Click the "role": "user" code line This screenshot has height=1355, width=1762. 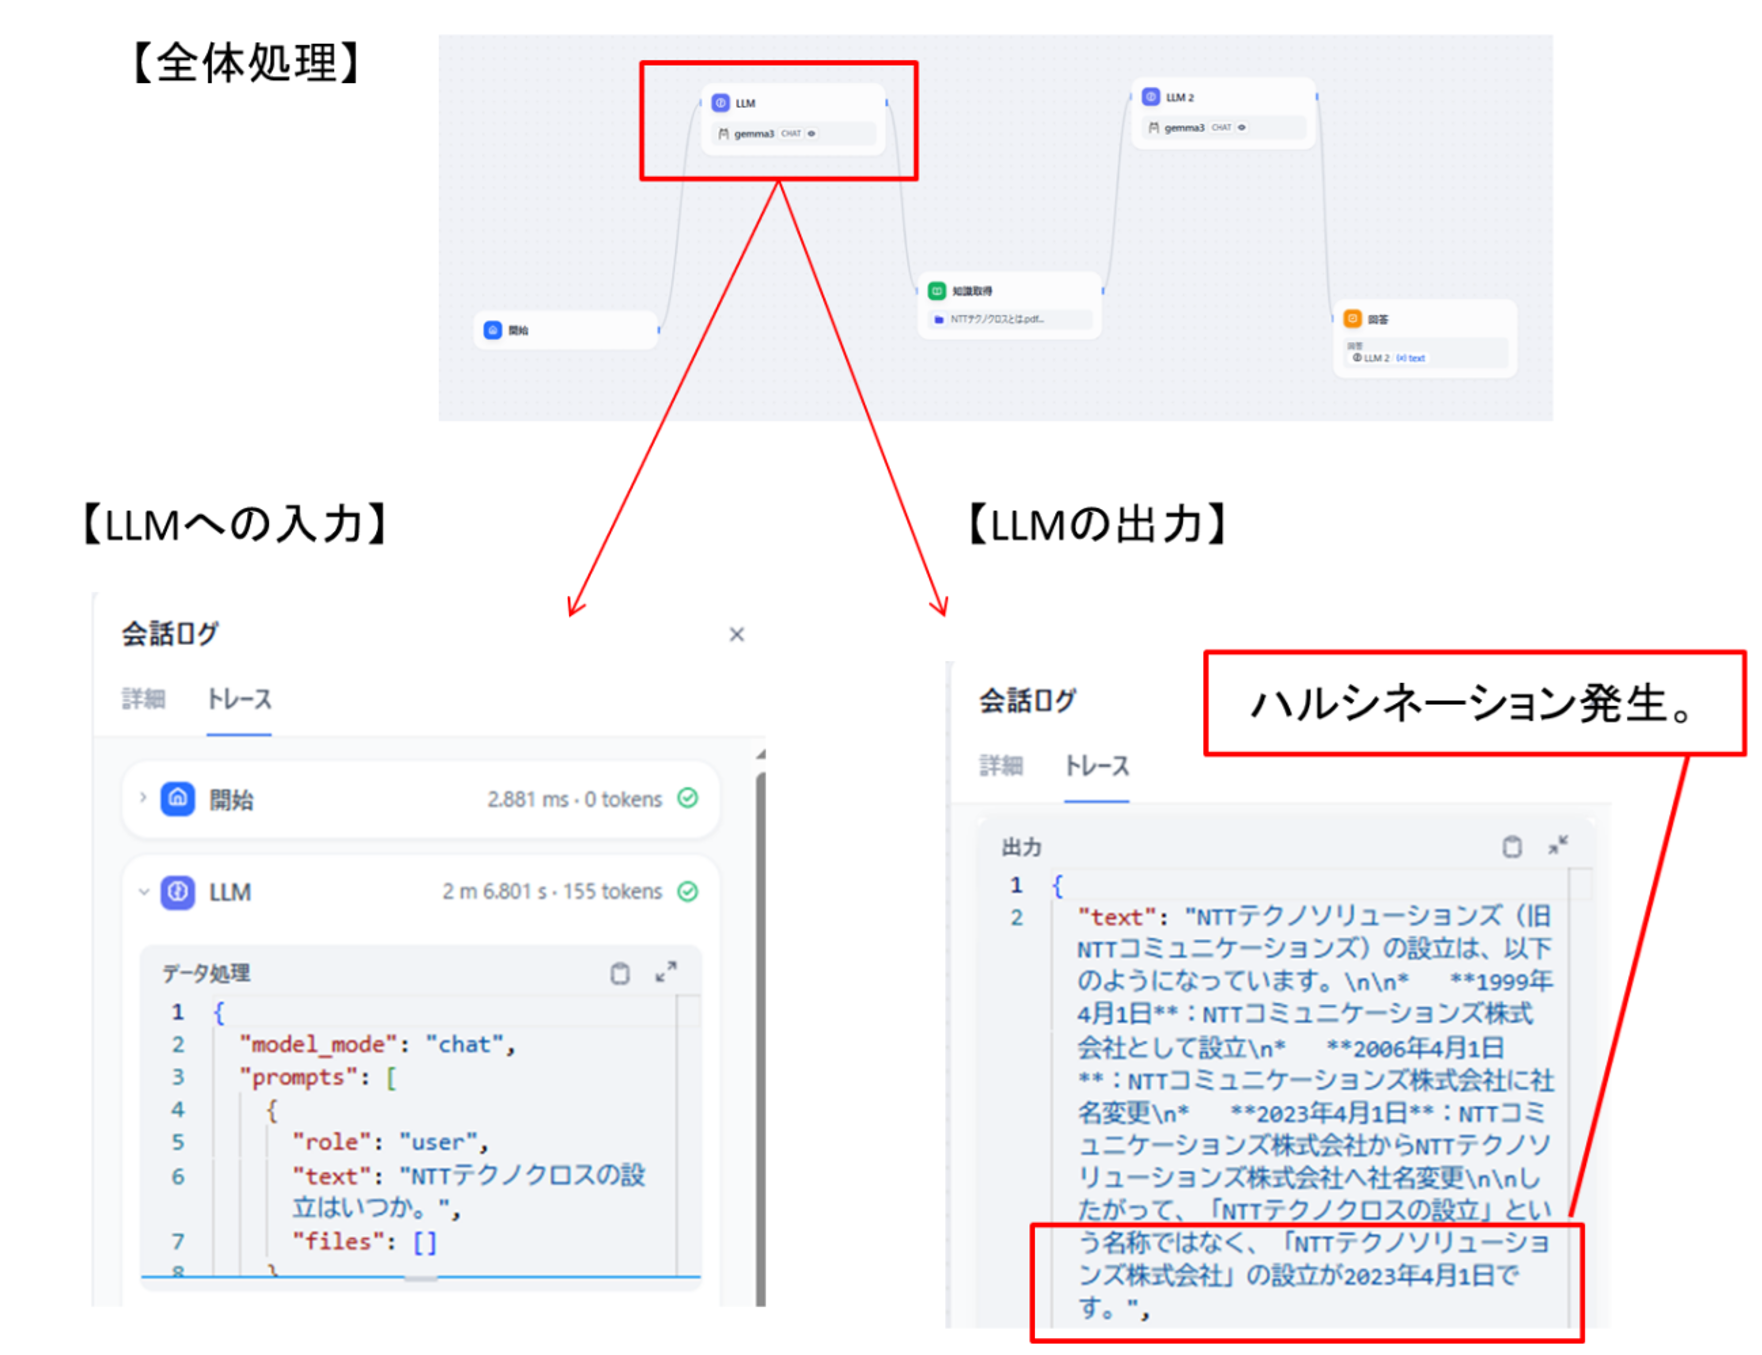(x=390, y=1142)
